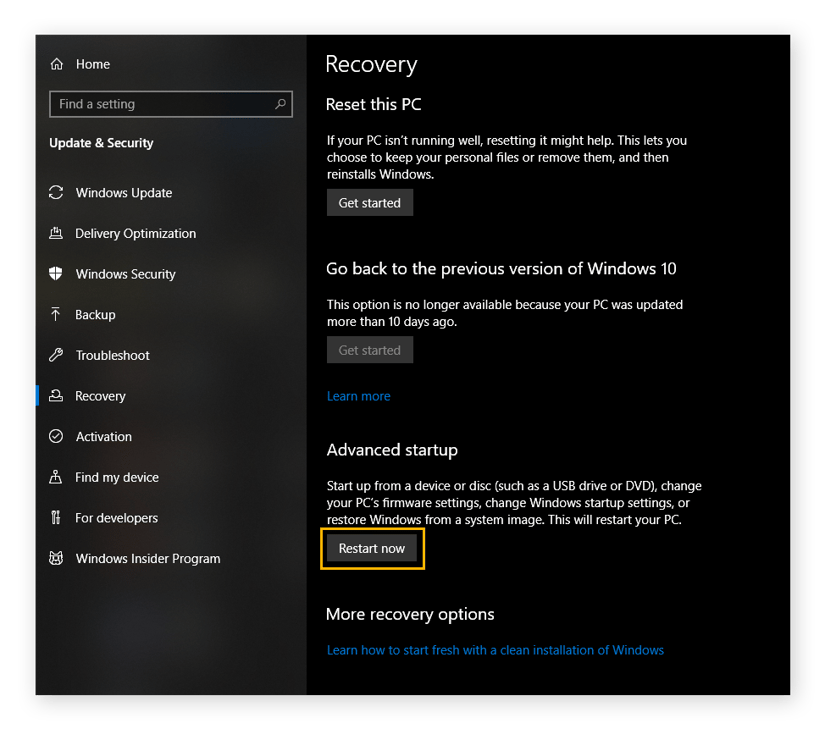Open Windows Update from the sidebar
Screen dimensions: 825x729
[124, 193]
